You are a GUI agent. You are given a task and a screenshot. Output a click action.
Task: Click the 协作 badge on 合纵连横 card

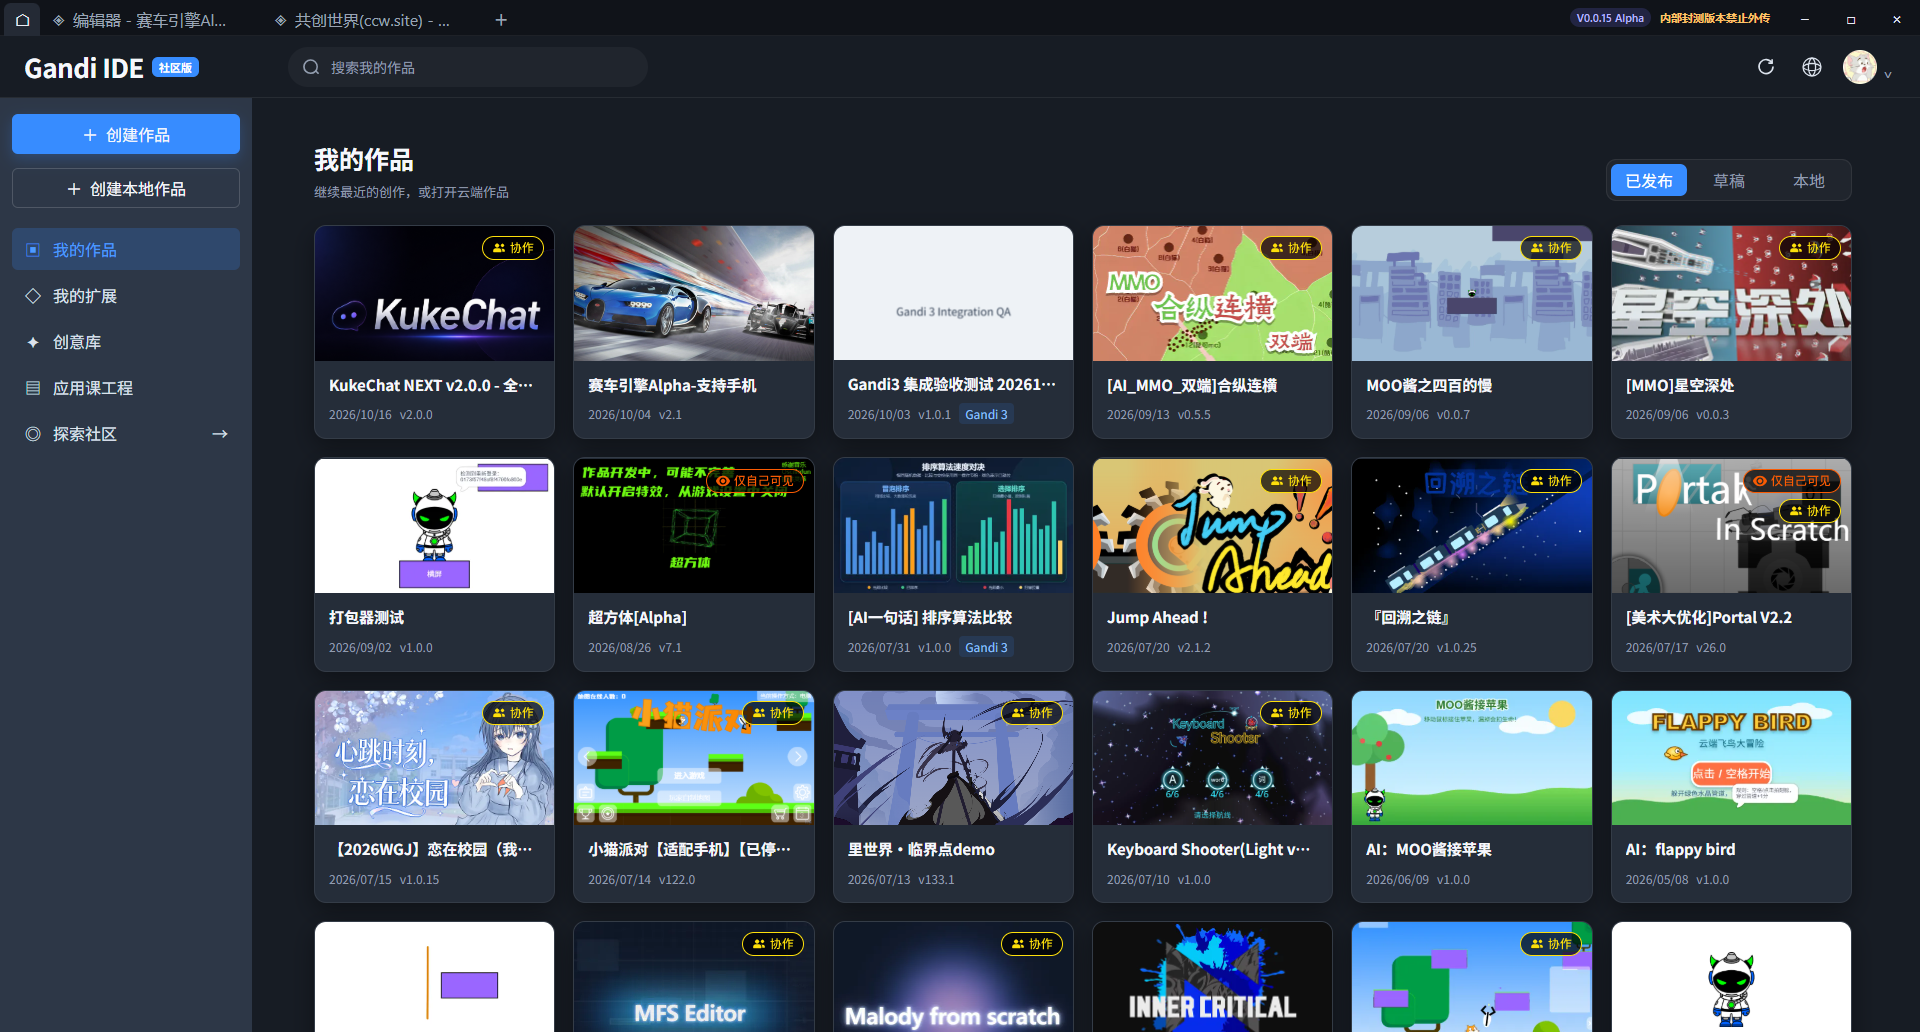pos(1291,248)
